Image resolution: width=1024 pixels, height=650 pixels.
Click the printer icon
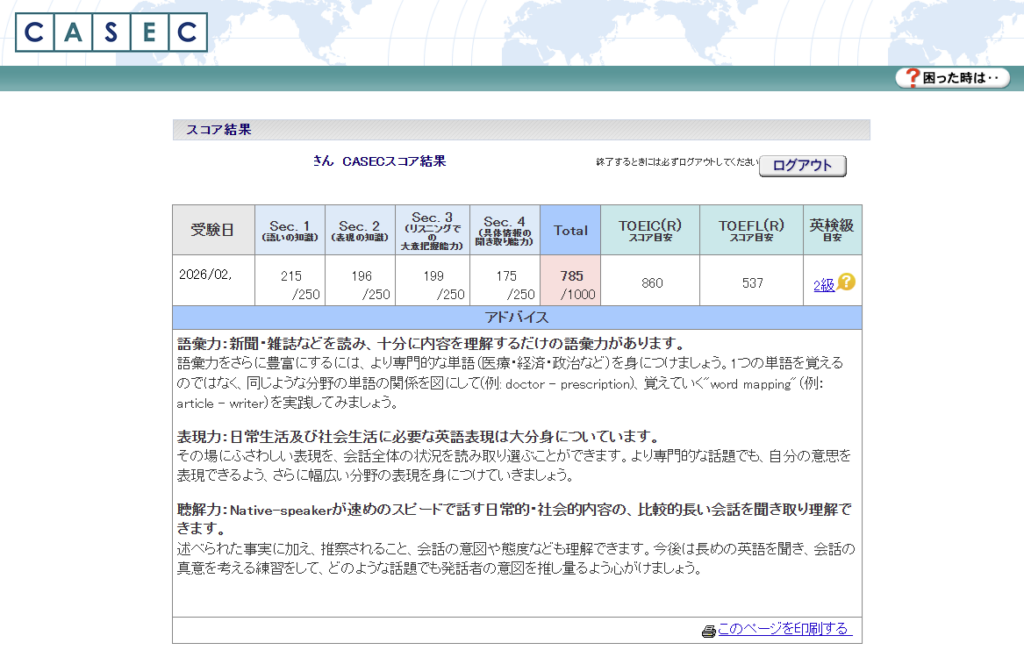pyautogui.click(x=708, y=630)
